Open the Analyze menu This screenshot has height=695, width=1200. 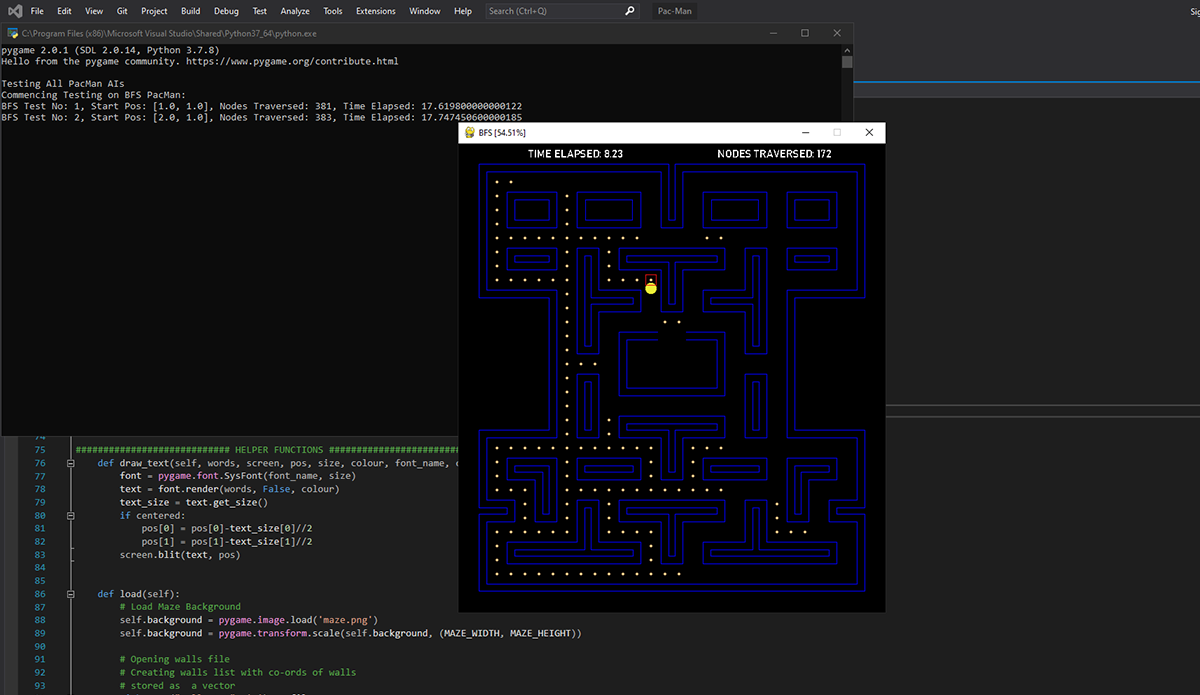coord(295,11)
